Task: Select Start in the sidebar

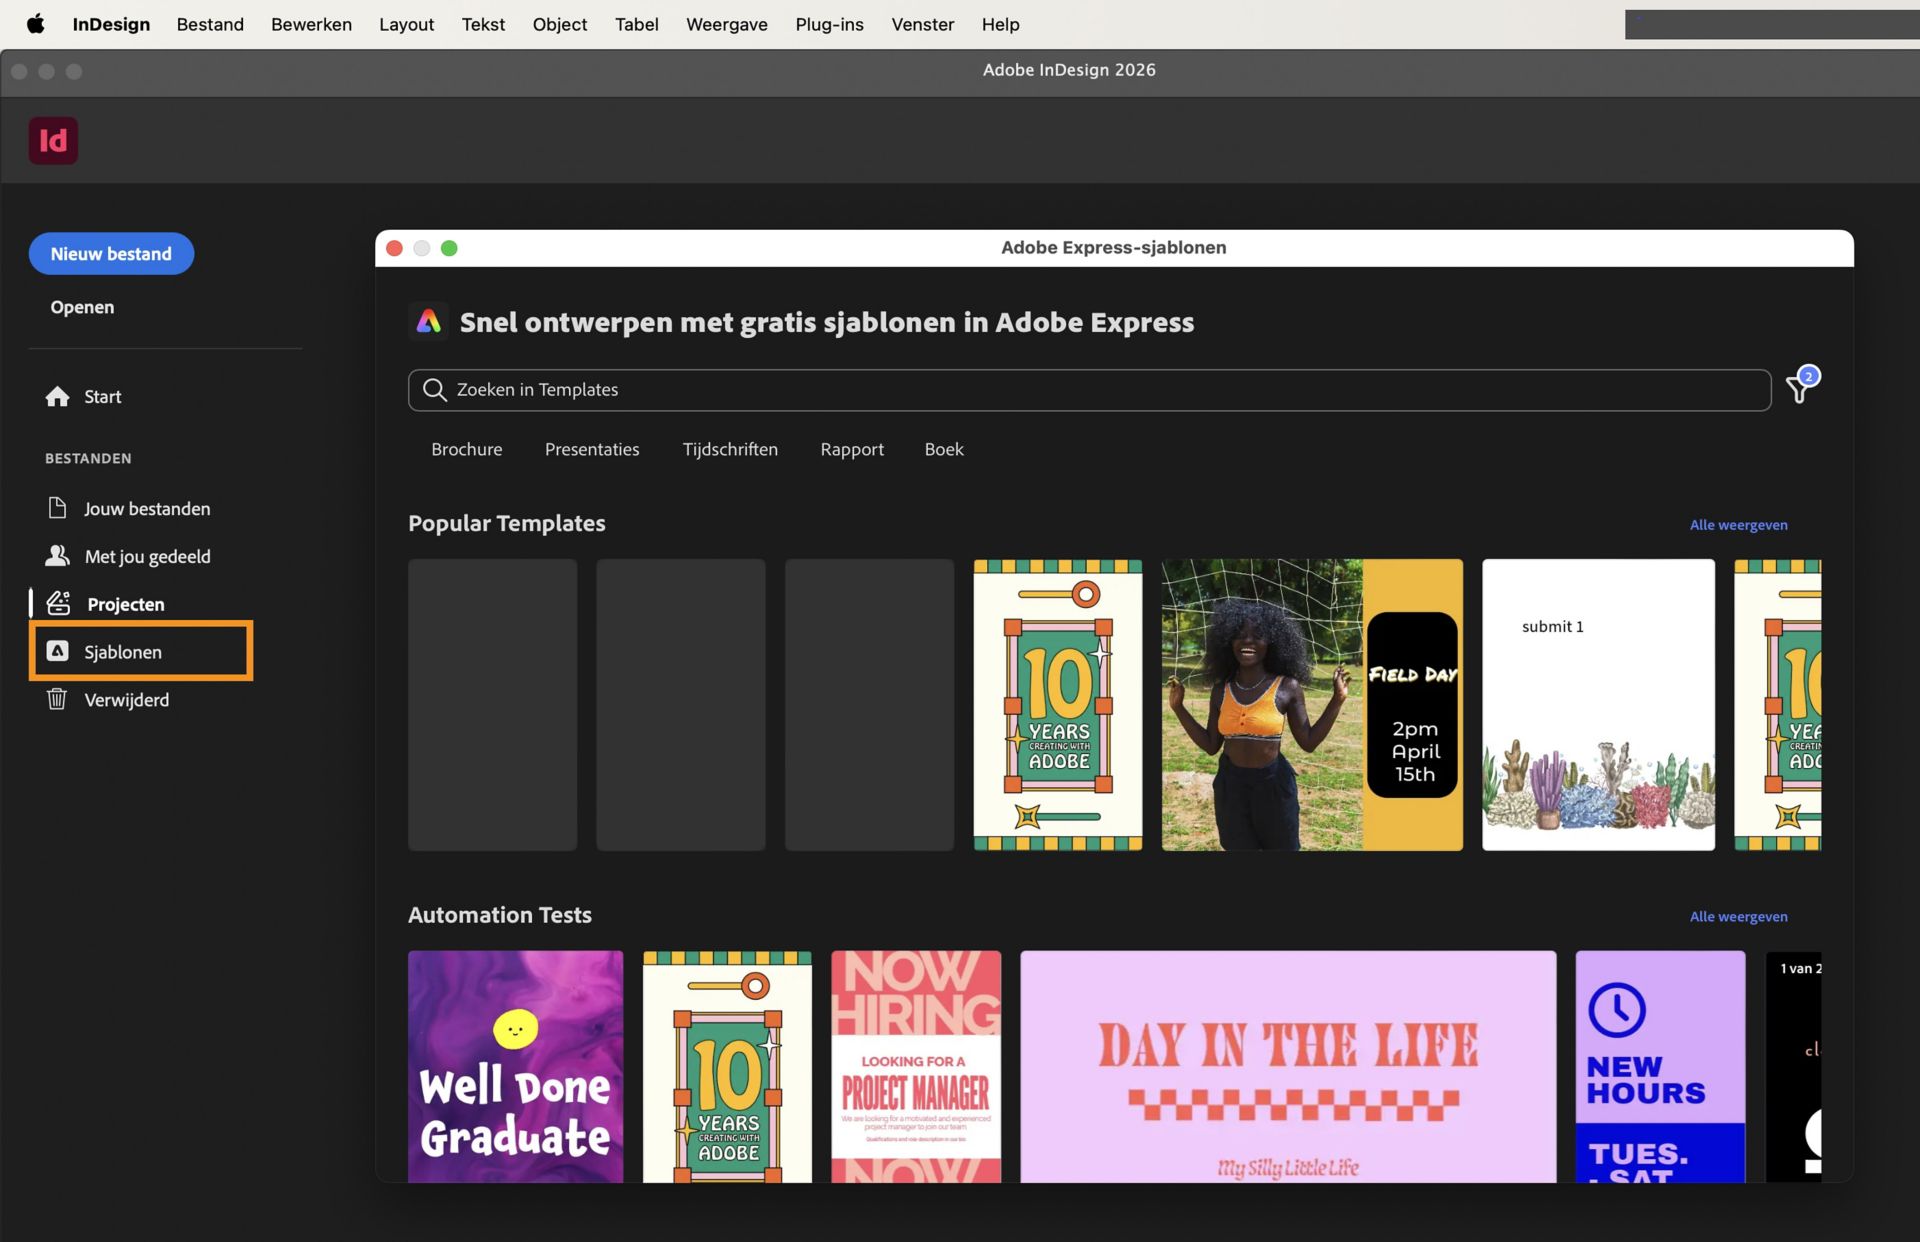Action: click(100, 396)
